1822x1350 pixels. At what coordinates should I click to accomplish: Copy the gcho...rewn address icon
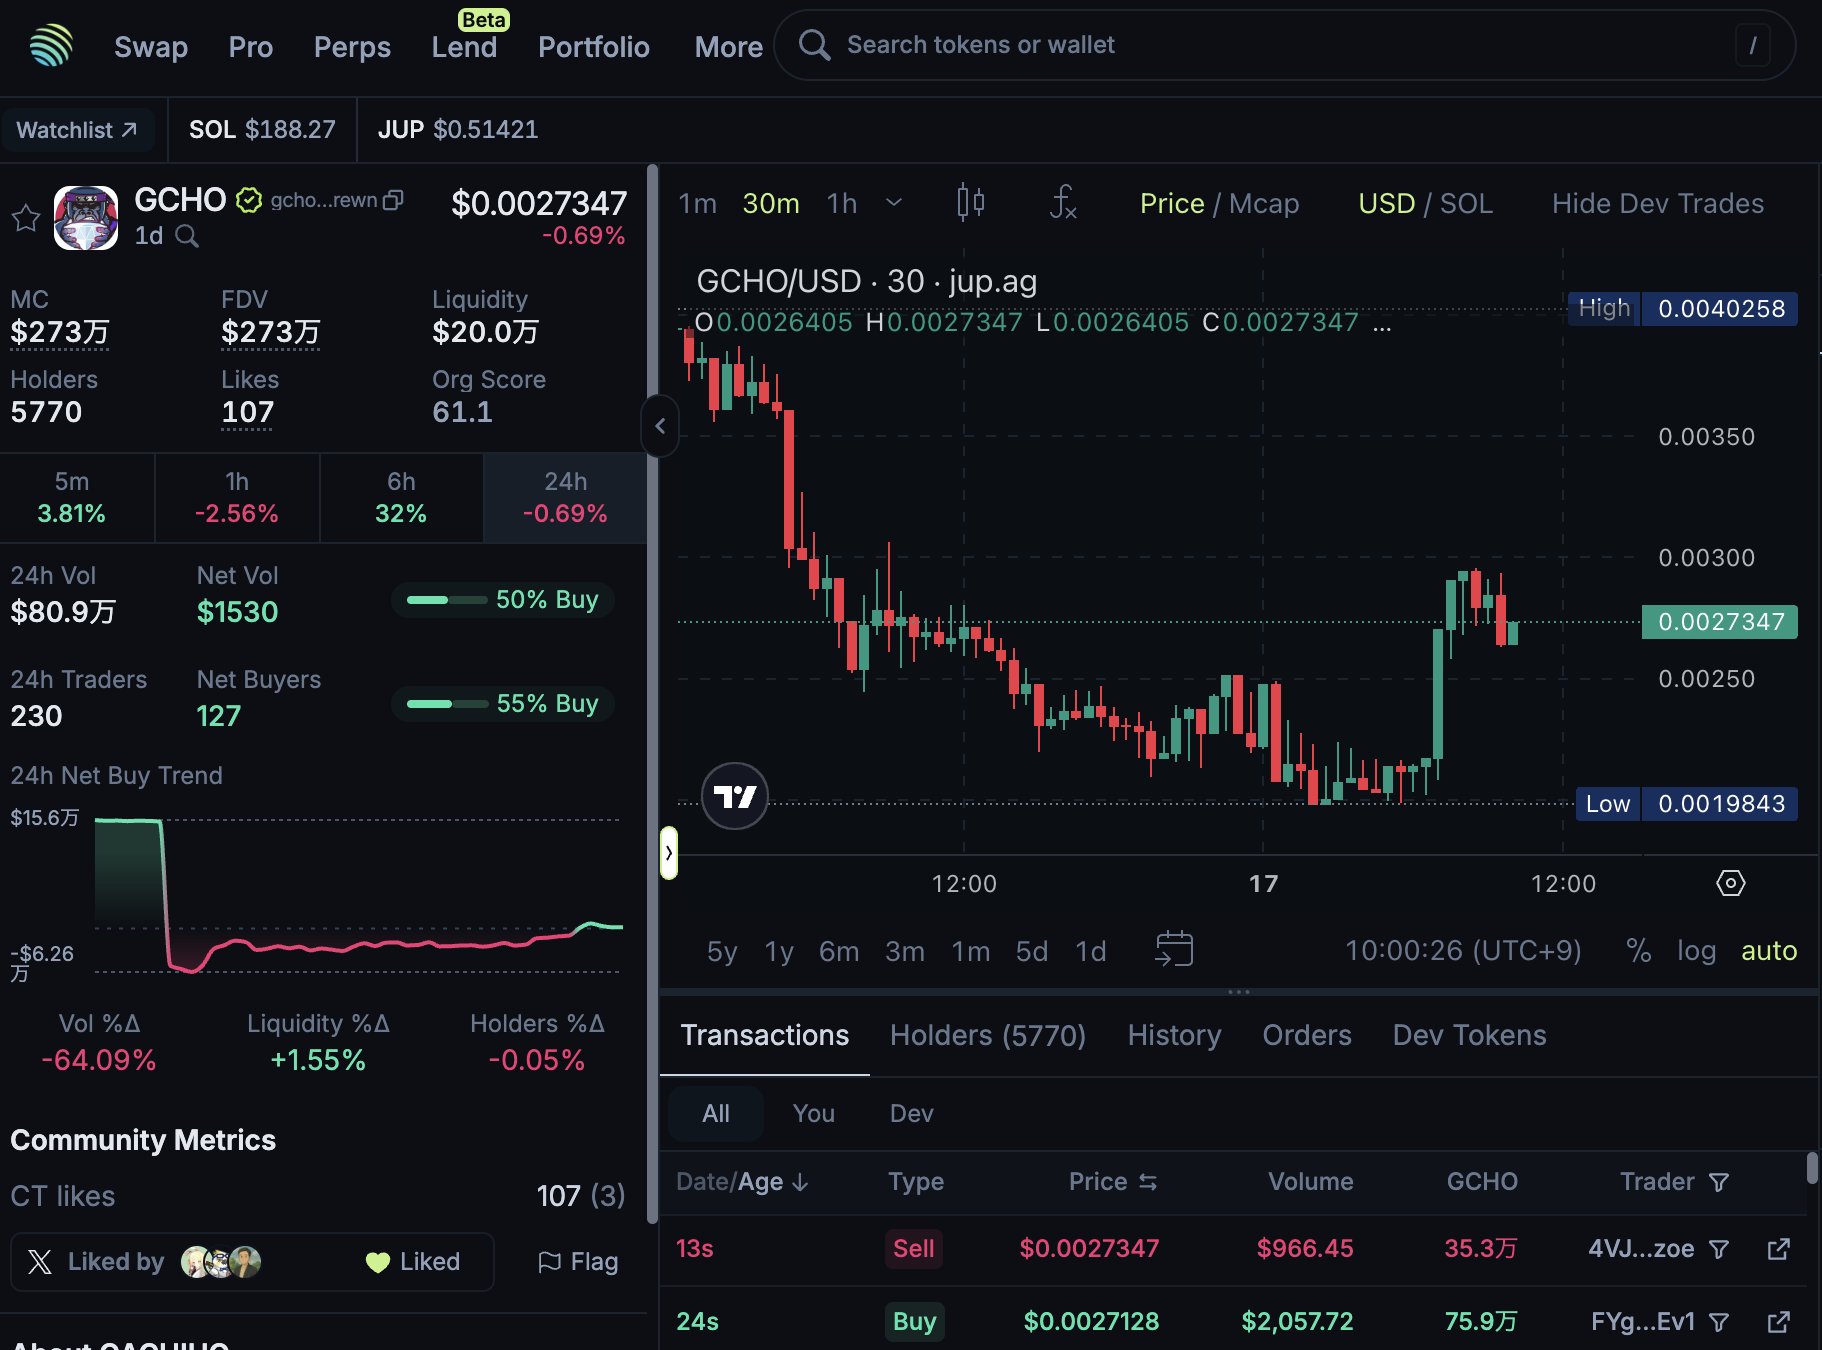pyautogui.click(x=394, y=200)
